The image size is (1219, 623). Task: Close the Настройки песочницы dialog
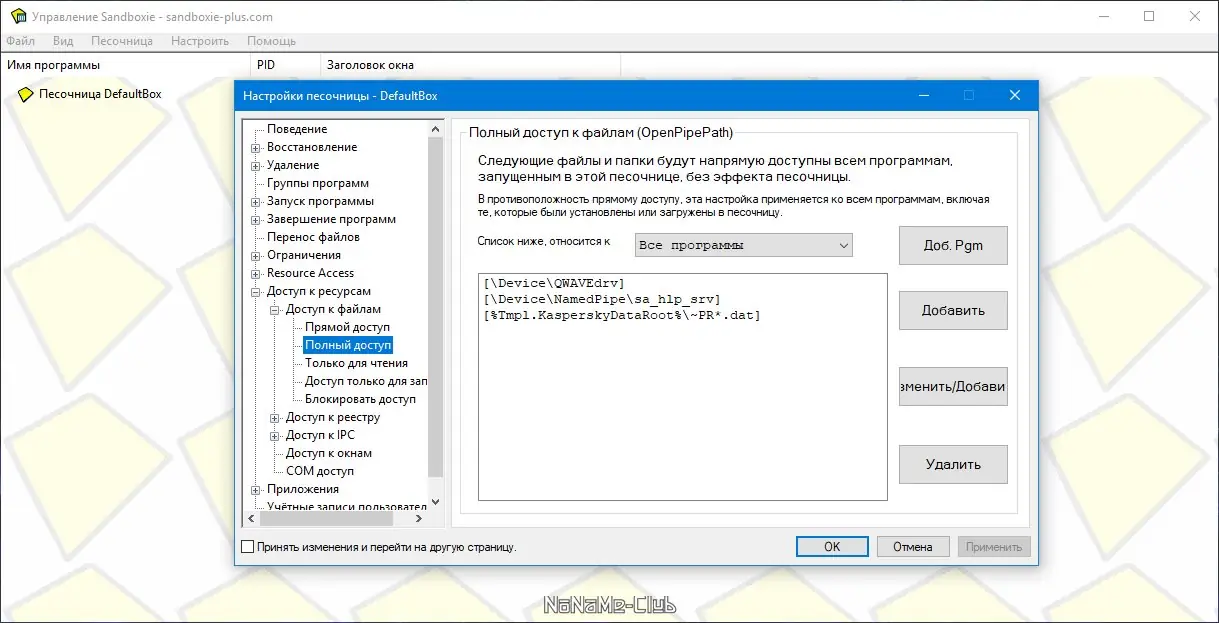[1014, 96]
